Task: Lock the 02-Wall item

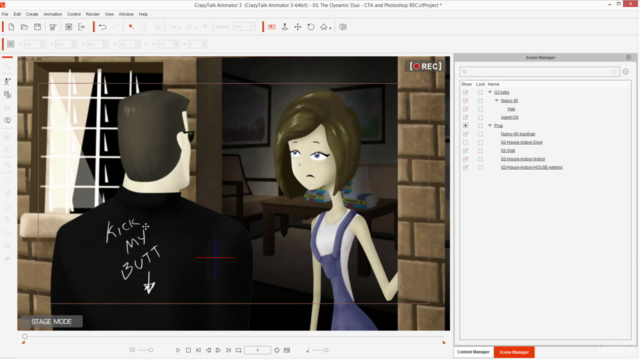Action: pos(480,151)
